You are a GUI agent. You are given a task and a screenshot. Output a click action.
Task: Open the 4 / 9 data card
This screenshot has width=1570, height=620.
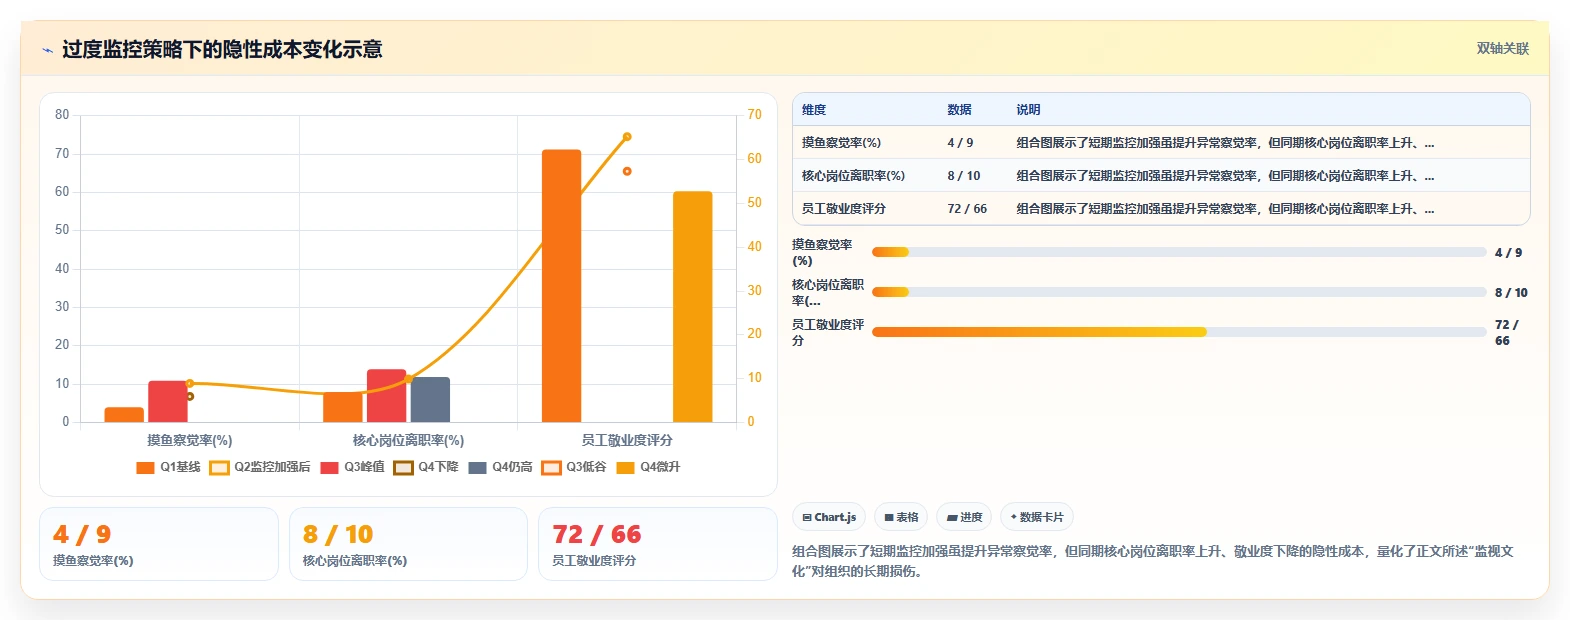coord(159,544)
